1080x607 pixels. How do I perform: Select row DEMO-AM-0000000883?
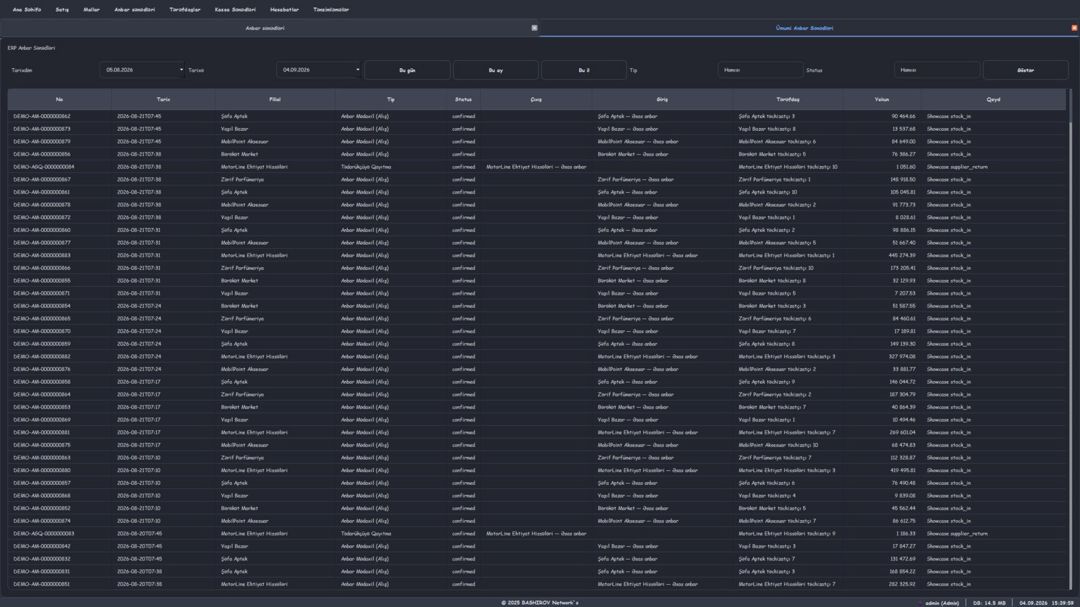(x=537, y=255)
